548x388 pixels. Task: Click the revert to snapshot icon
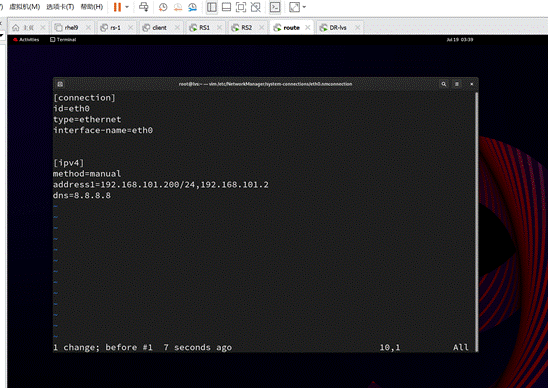coord(178,7)
